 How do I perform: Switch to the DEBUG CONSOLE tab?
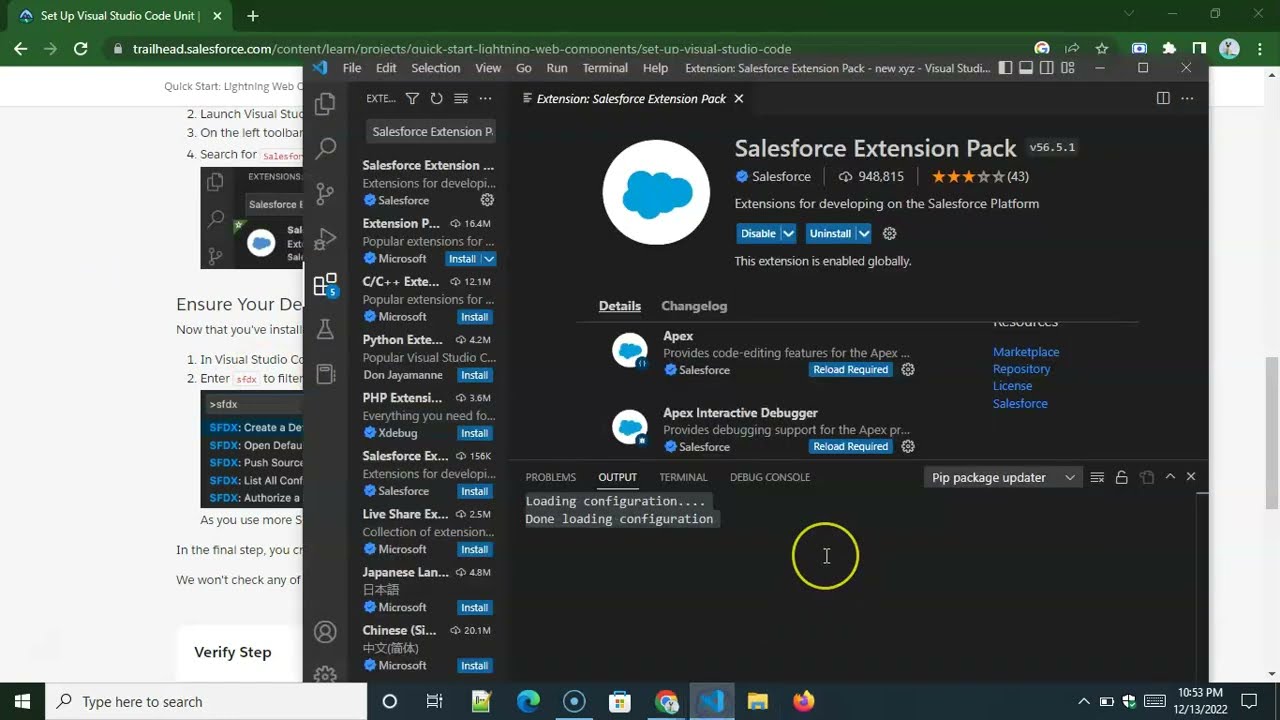770,477
